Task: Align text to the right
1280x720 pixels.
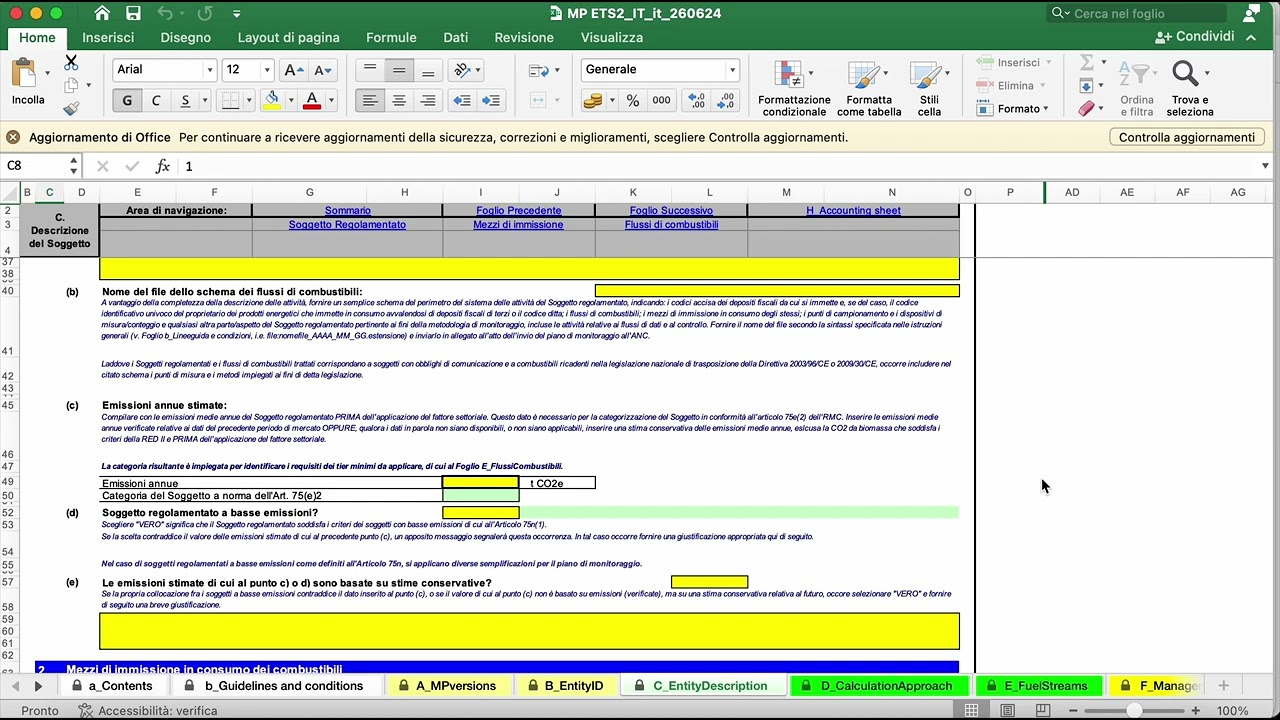Action: (428, 101)
